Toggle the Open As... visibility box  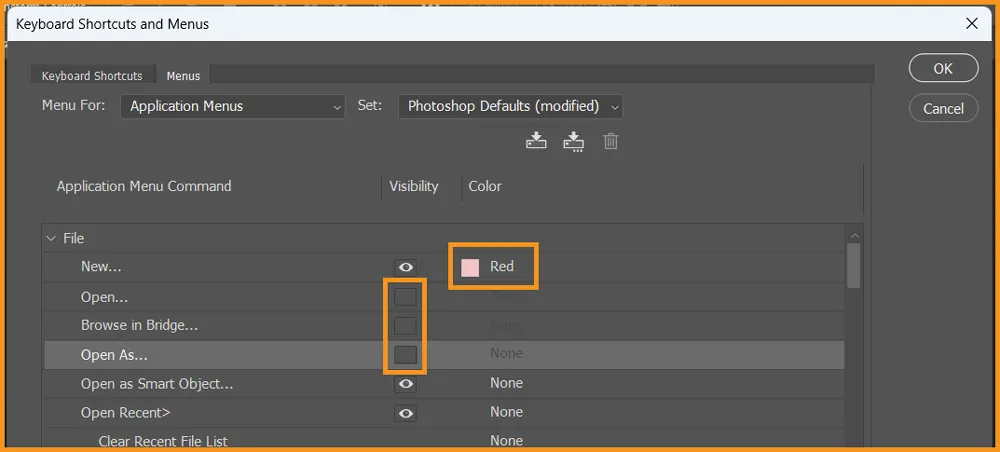(x=405, y=354)
